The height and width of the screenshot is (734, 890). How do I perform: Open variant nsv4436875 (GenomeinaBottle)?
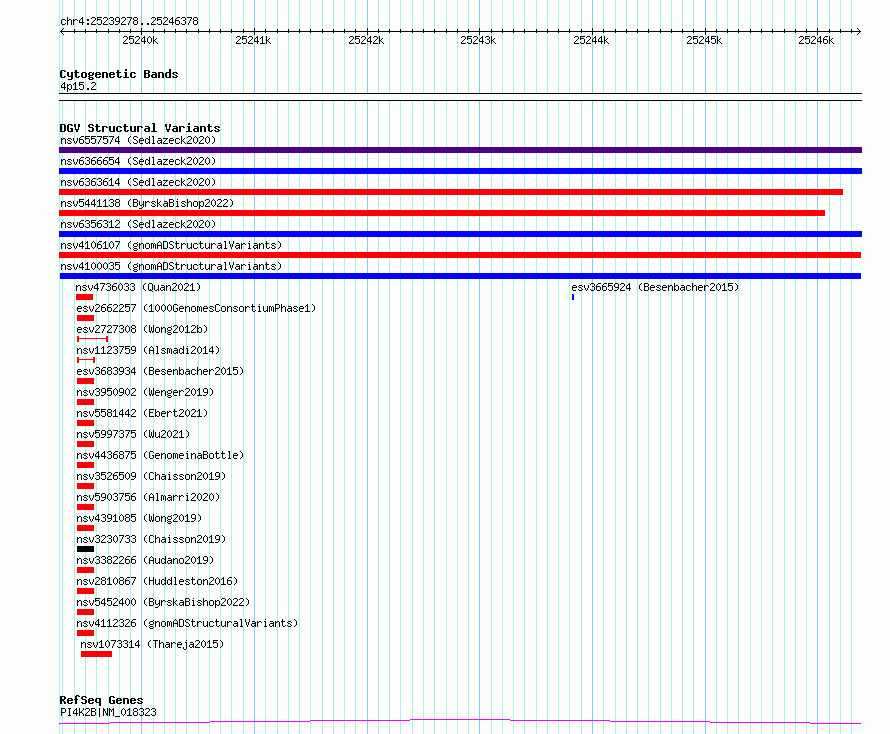(160, 455)
